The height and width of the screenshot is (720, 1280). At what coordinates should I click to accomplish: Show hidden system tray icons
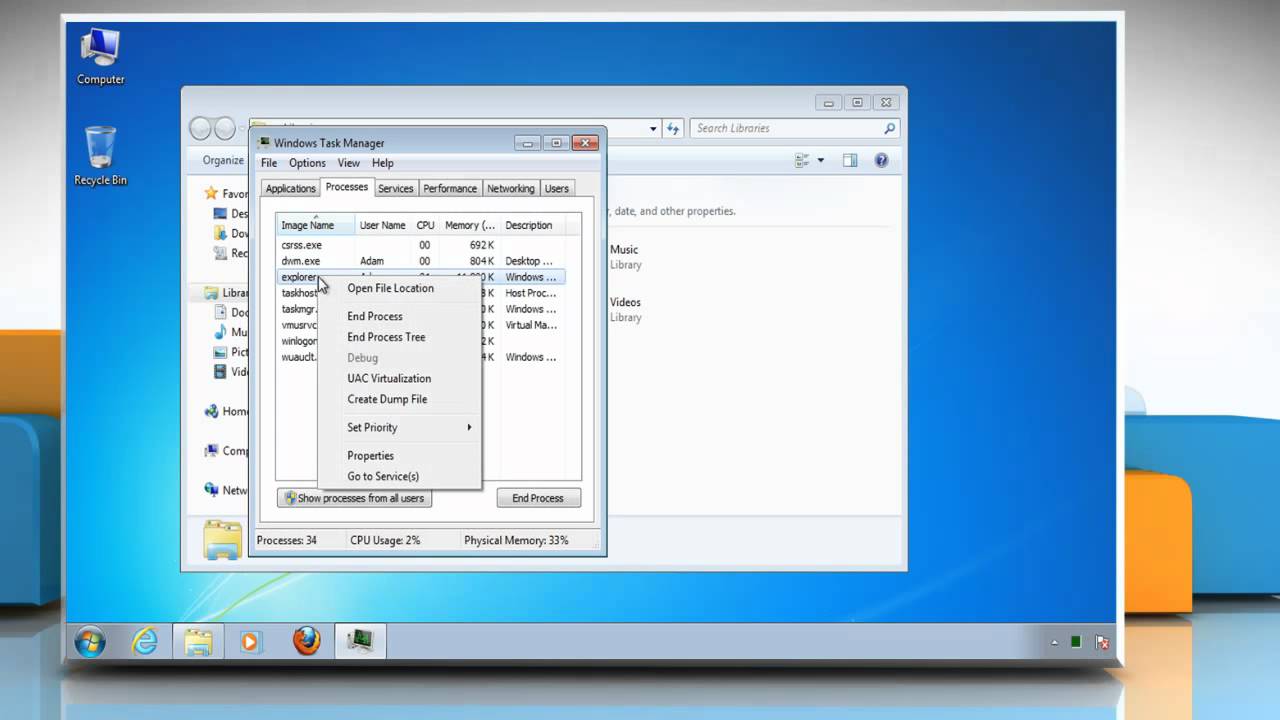click(1054, 643)
